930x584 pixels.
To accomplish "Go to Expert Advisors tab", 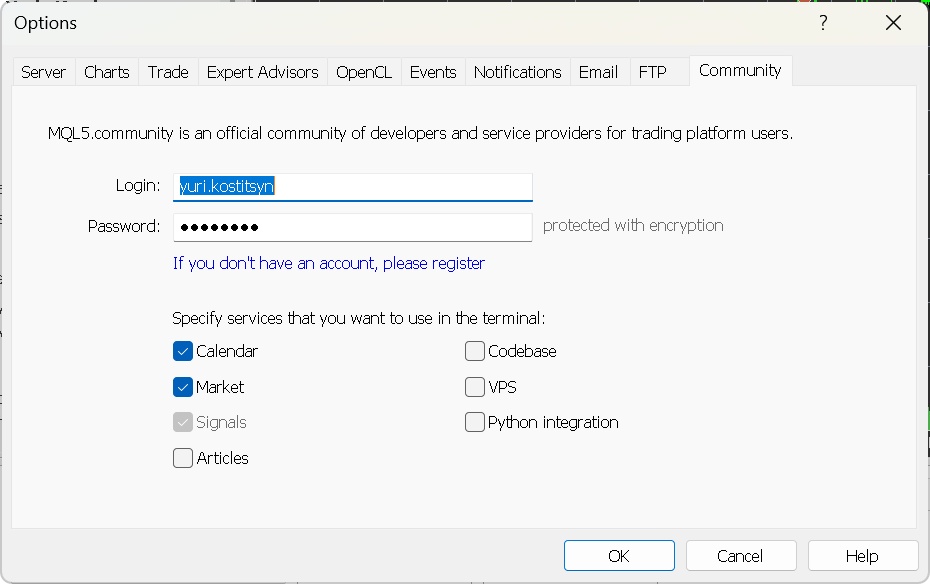I will coord(262,72).
